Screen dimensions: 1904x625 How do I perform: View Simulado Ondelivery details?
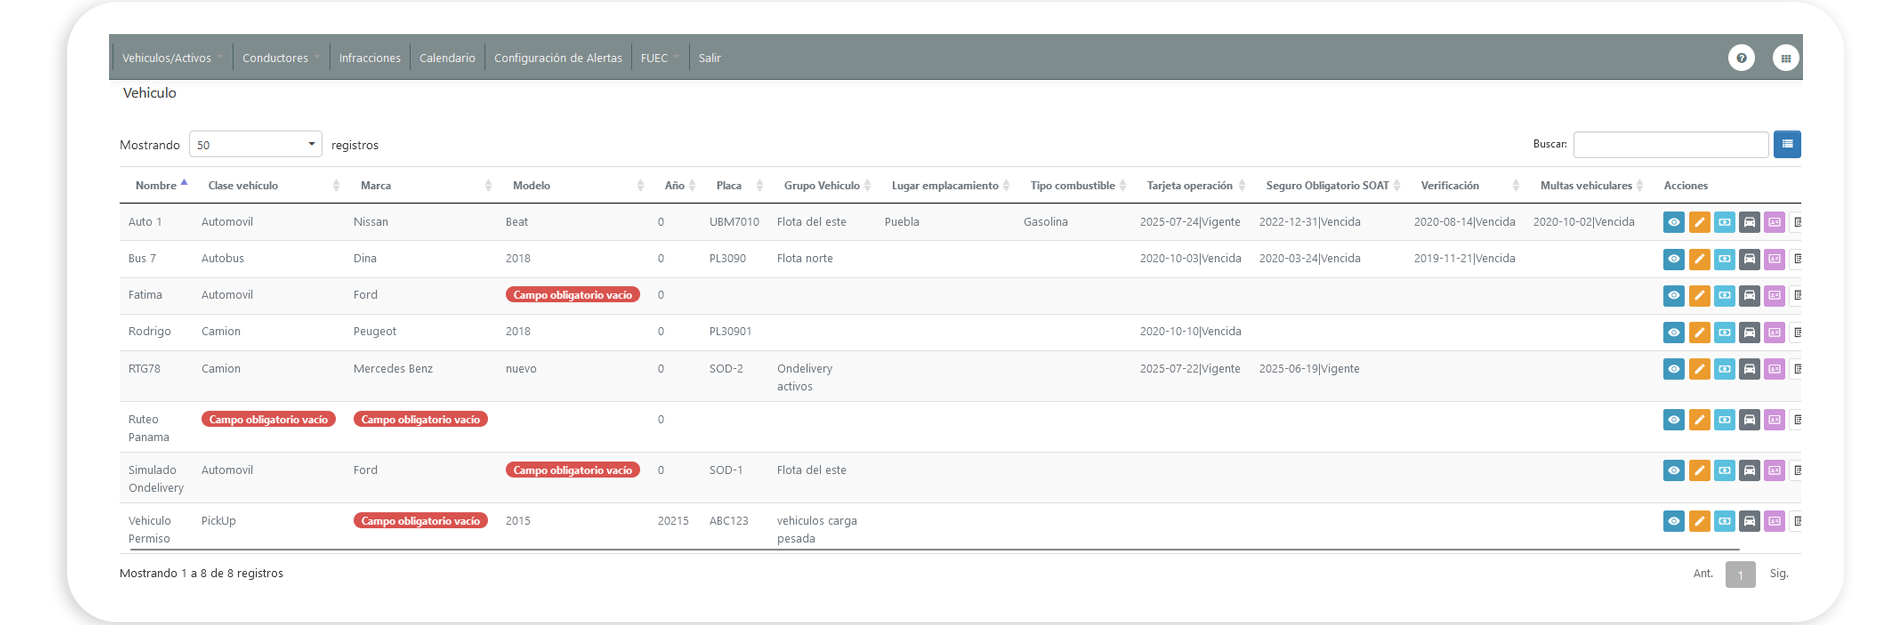pyautogui.click(x=1673, y=470)
